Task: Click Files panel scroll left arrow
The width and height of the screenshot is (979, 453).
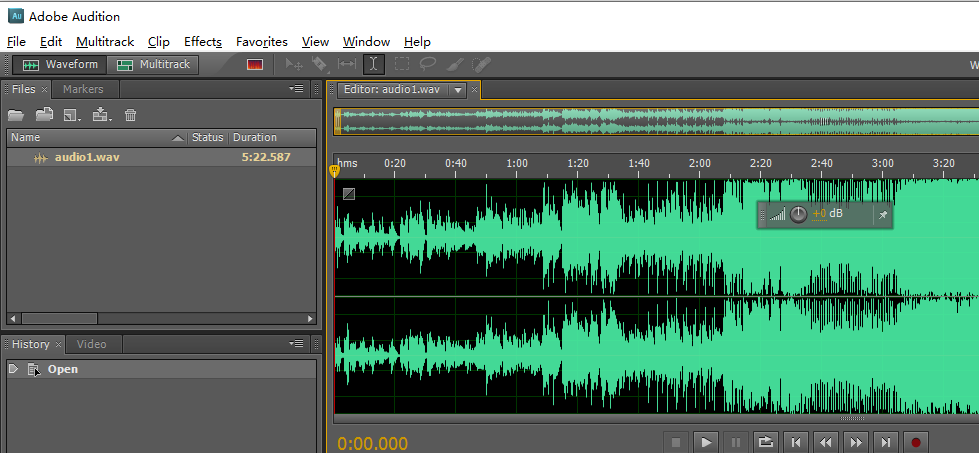Action: (x=12, y=318)
